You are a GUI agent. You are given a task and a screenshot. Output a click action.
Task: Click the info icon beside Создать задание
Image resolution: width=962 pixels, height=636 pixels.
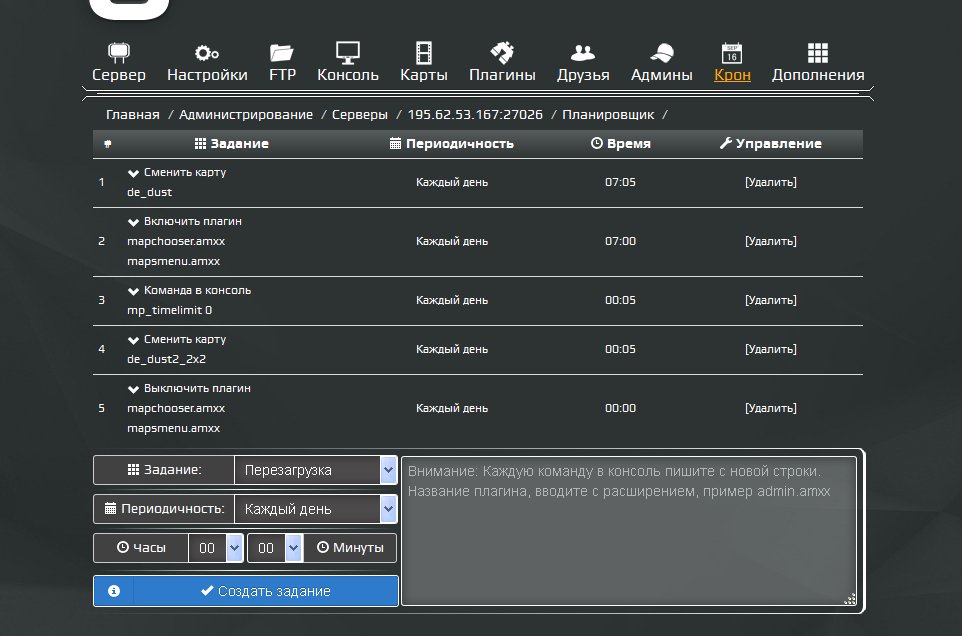pyautogui.click(x=114, y=591)
